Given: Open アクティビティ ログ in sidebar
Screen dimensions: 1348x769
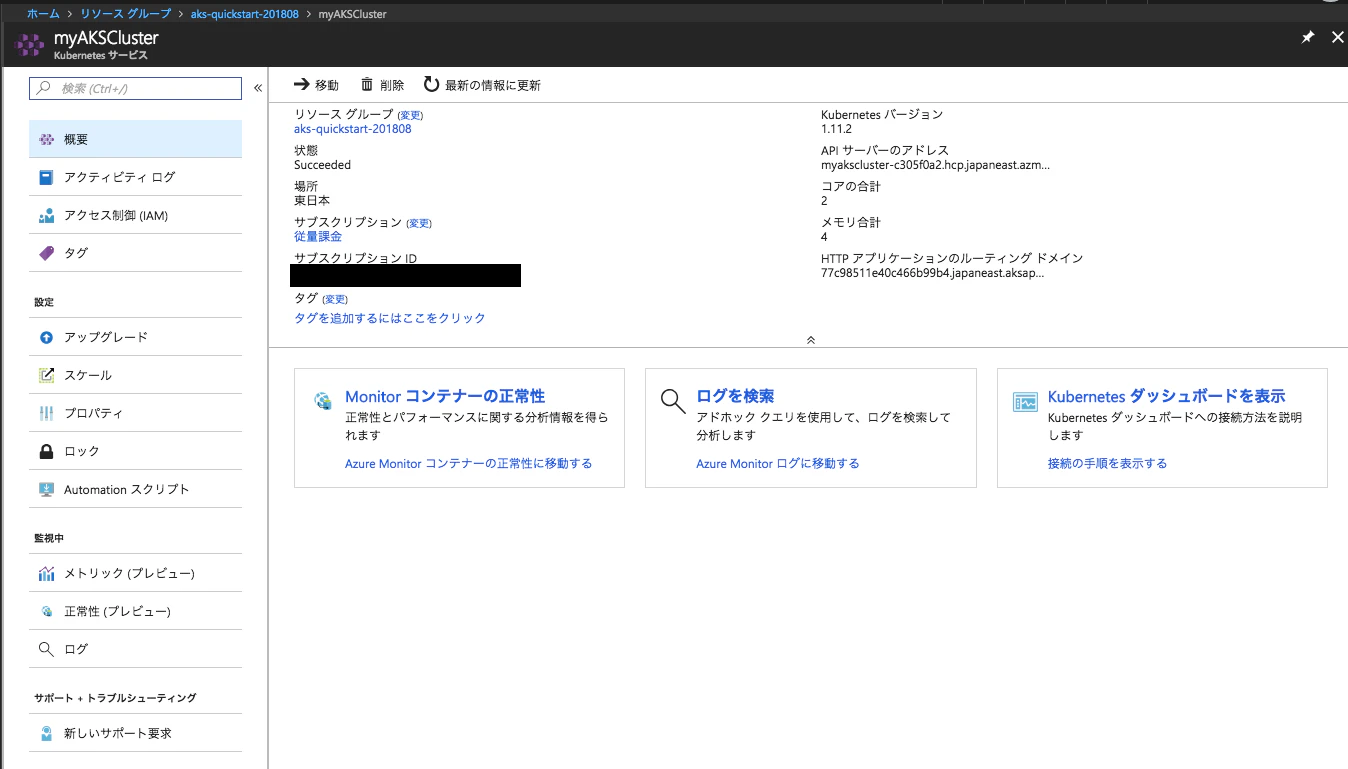Looking at the screenshot, I should 135,177.
